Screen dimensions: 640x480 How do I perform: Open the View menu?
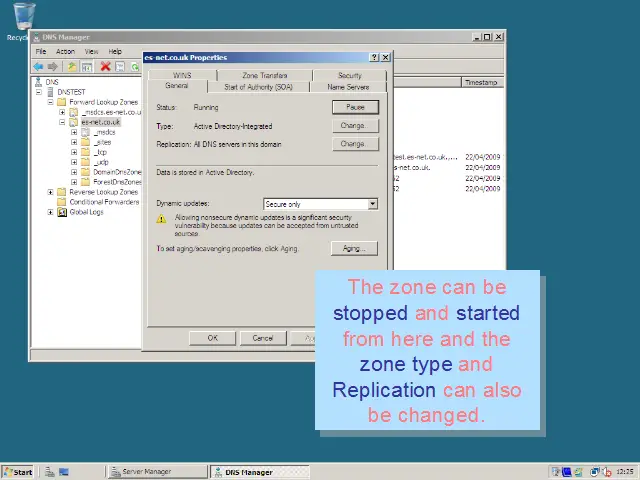point(91,51)
